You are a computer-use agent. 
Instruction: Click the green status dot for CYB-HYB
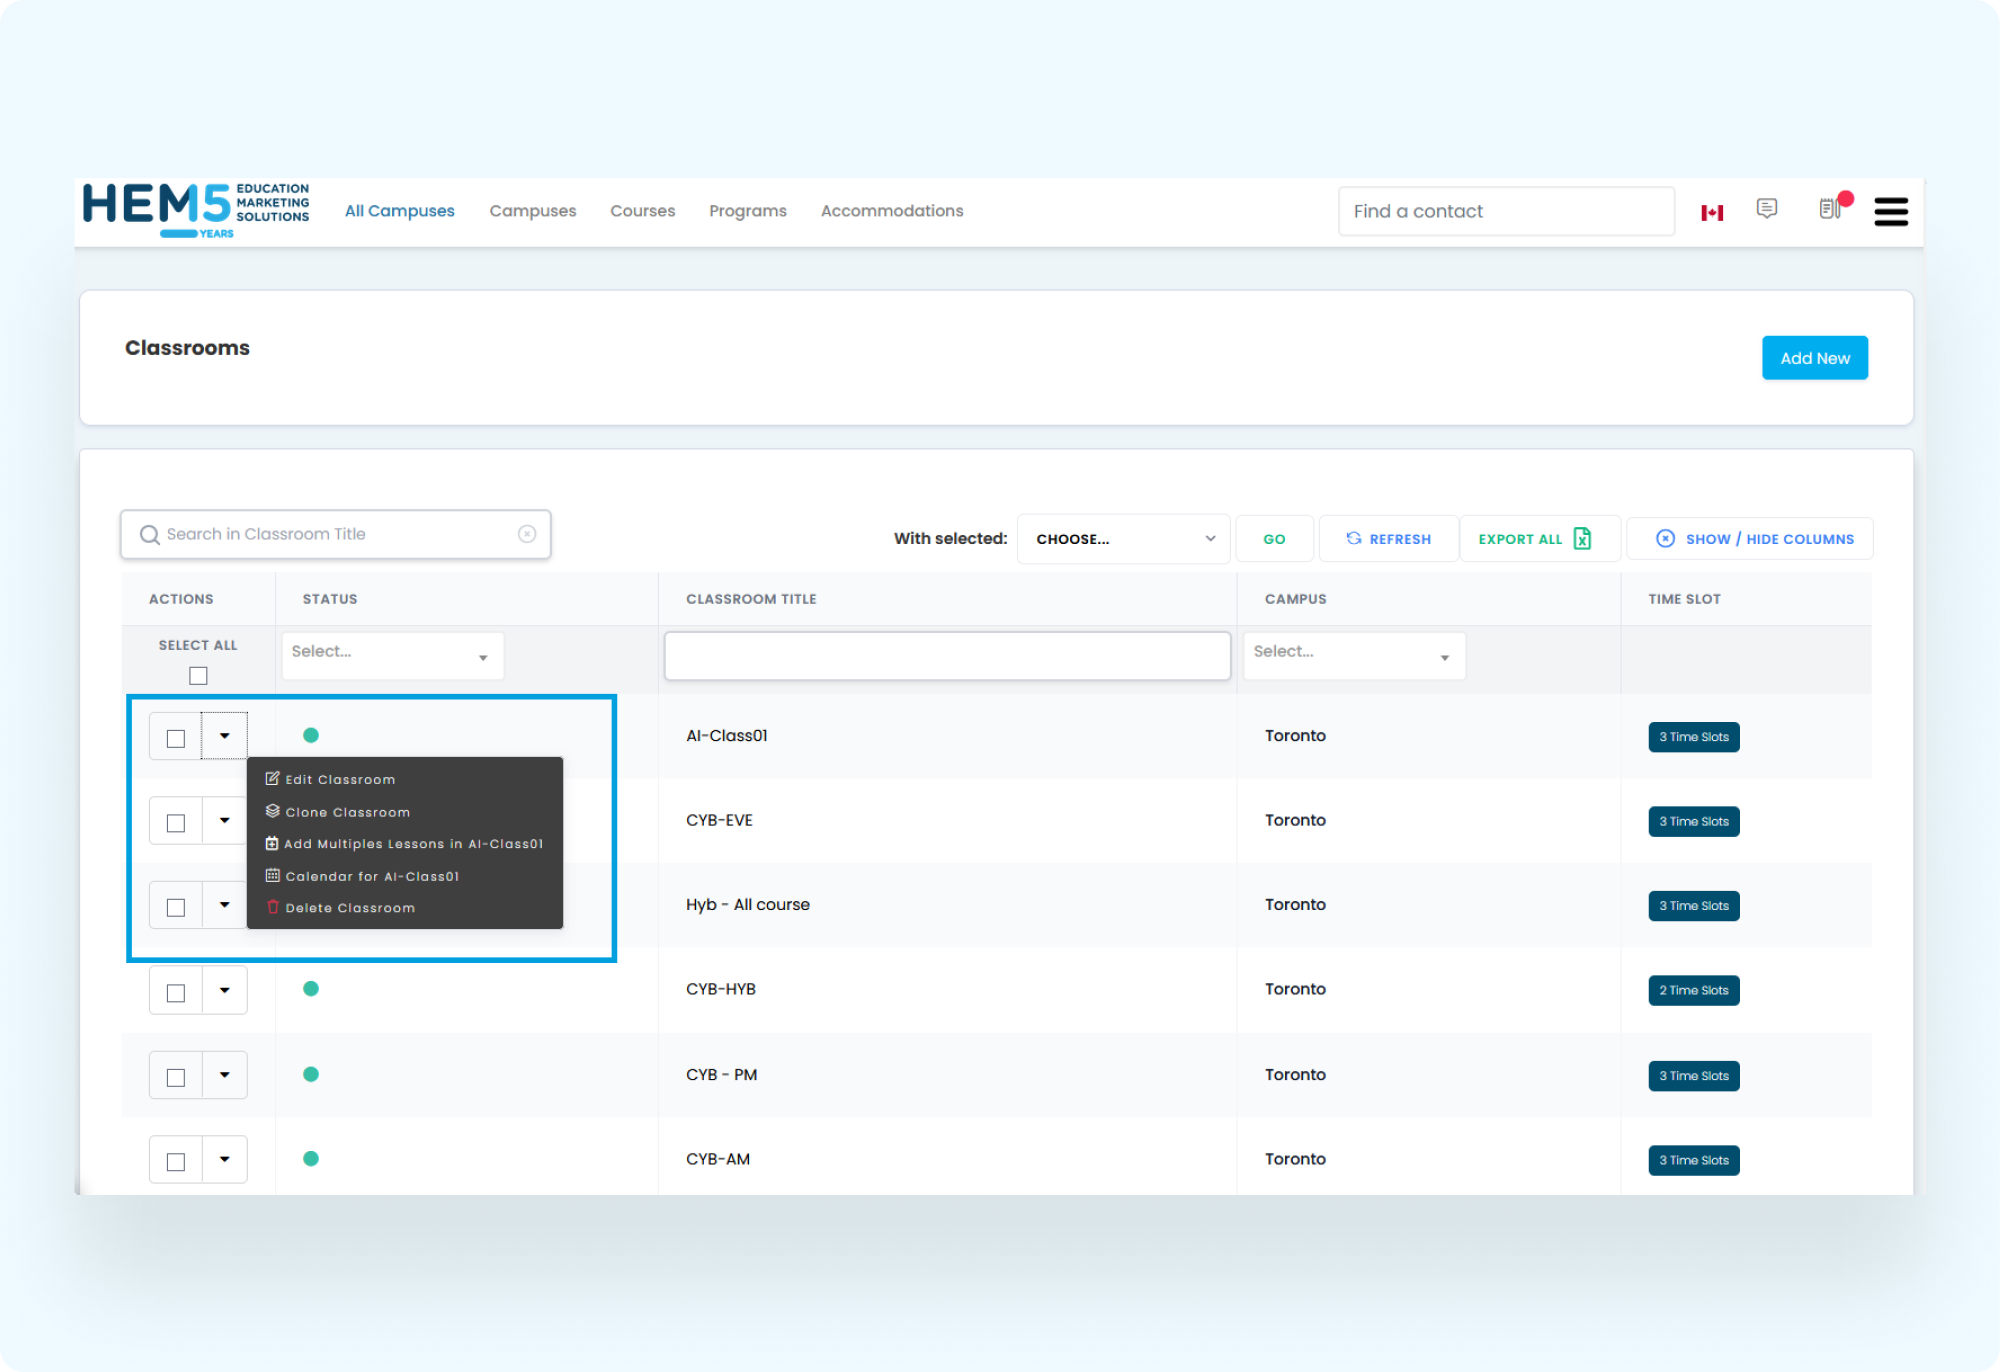311,989
